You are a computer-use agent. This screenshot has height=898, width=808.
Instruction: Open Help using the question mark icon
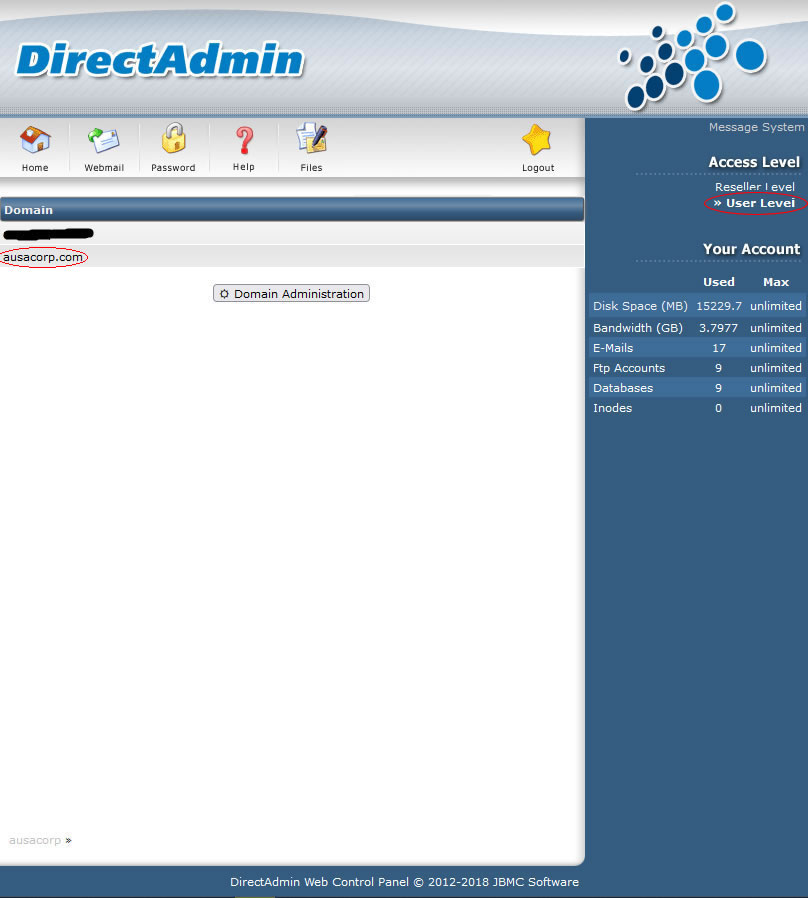point(243,141)
